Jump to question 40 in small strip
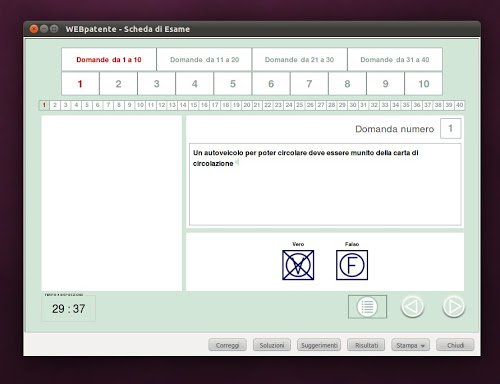 459,105
